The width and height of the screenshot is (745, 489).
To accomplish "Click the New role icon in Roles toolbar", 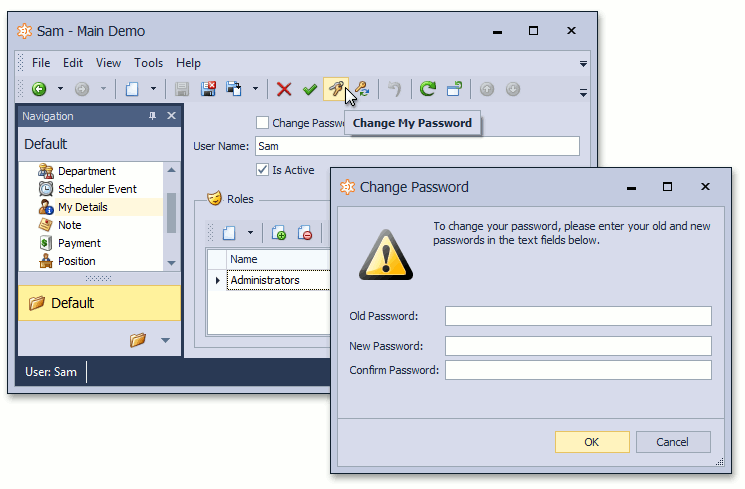I will (x=229, y=233).
